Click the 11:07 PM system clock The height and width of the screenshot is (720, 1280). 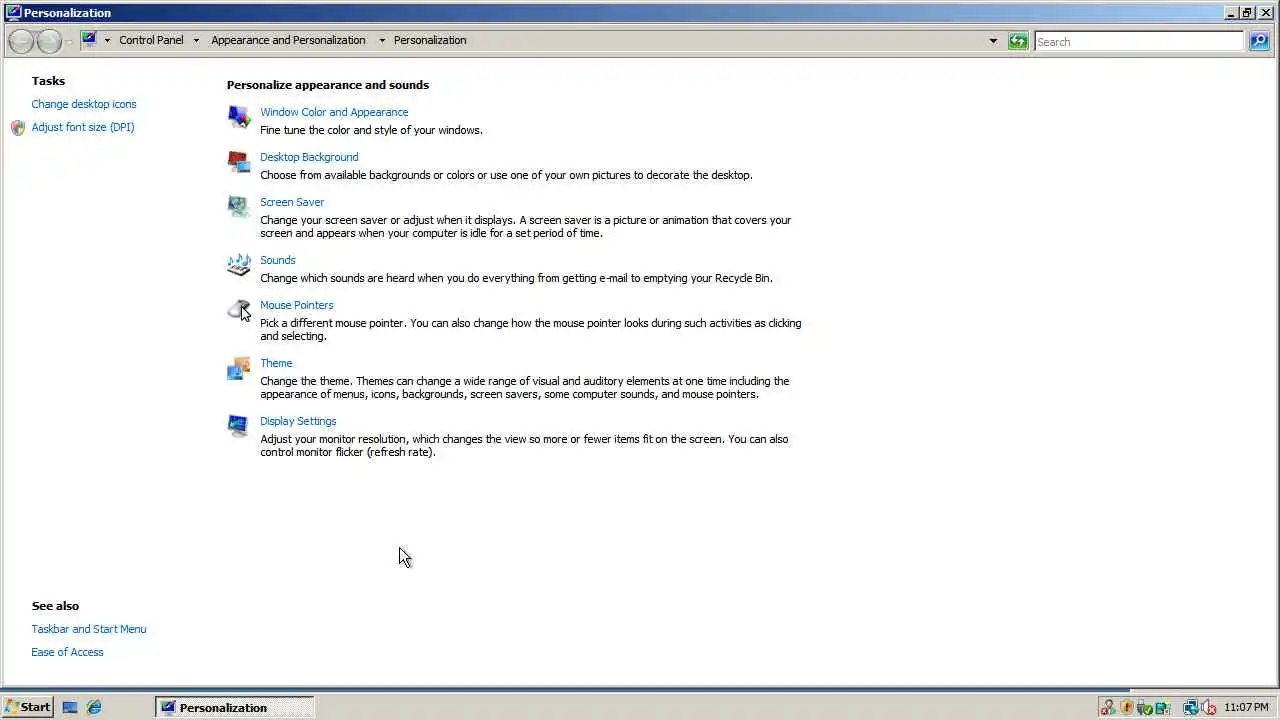[1246, 707]
